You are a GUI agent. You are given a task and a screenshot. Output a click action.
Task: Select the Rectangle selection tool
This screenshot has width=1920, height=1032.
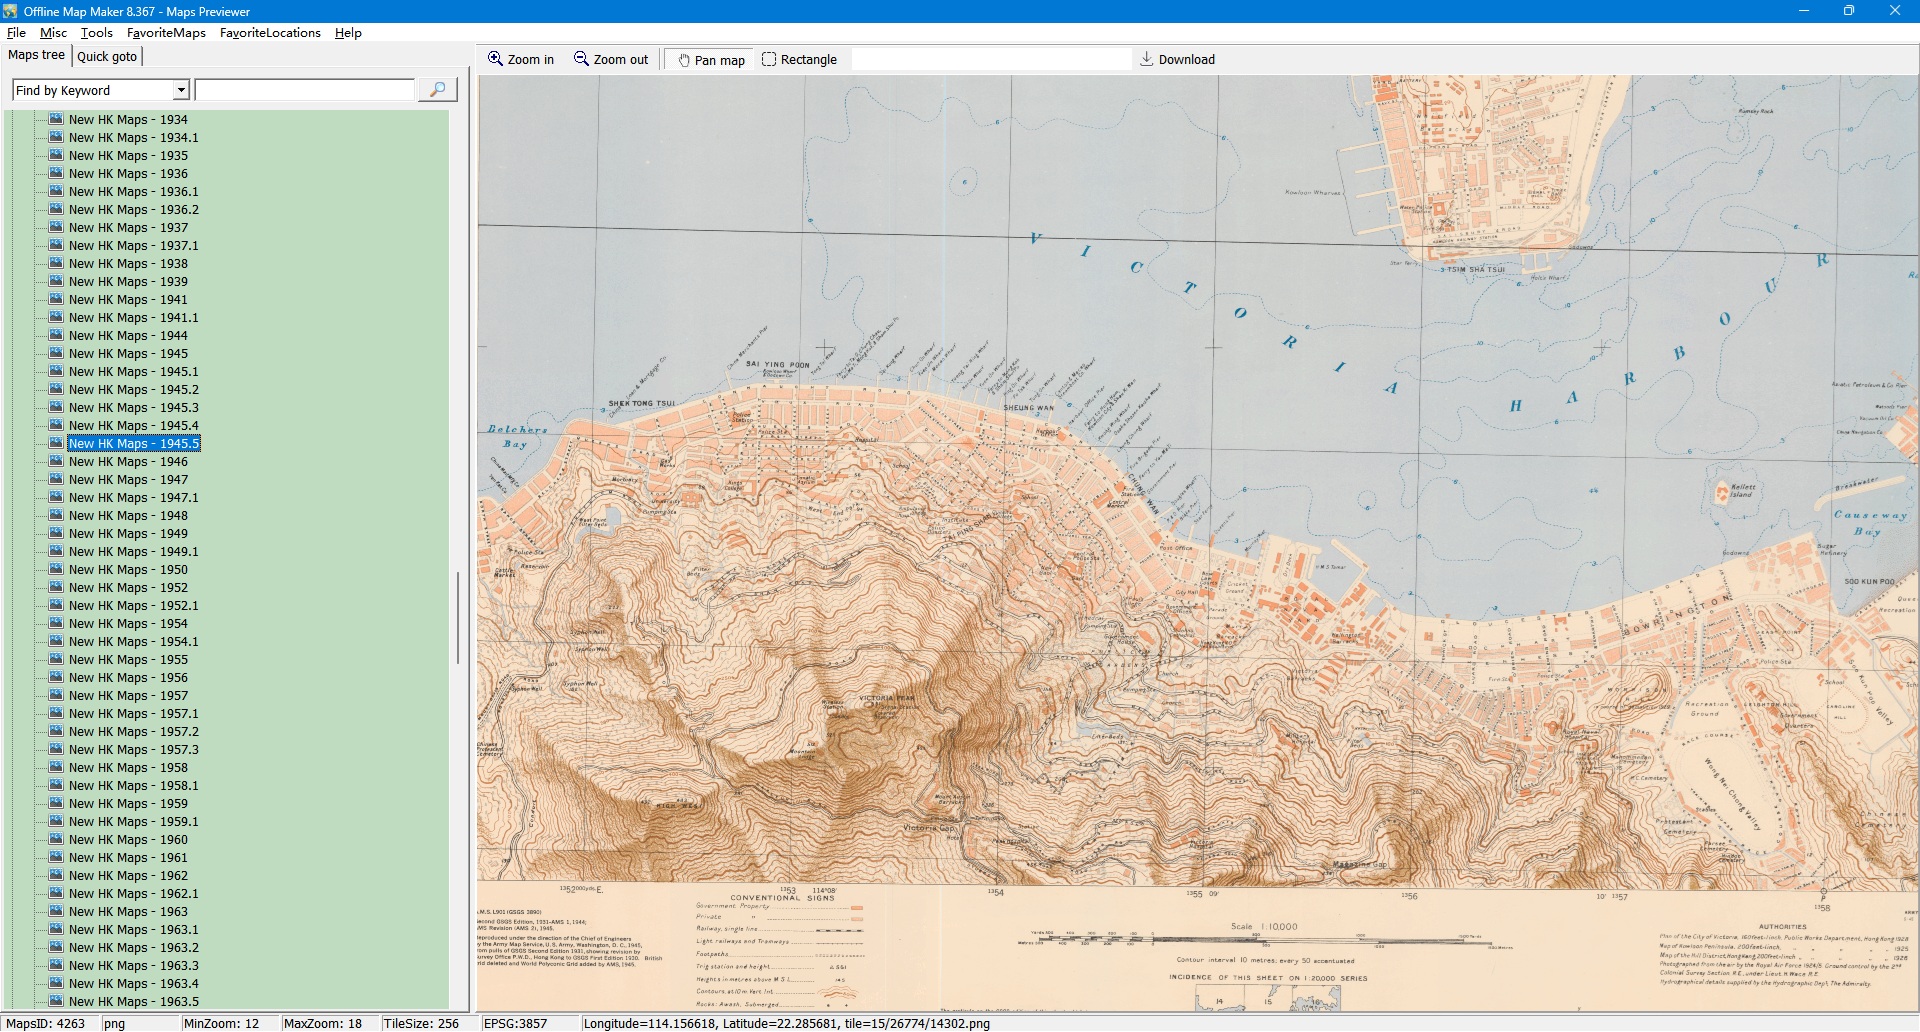pyautogui.click(x=799, y=60)
